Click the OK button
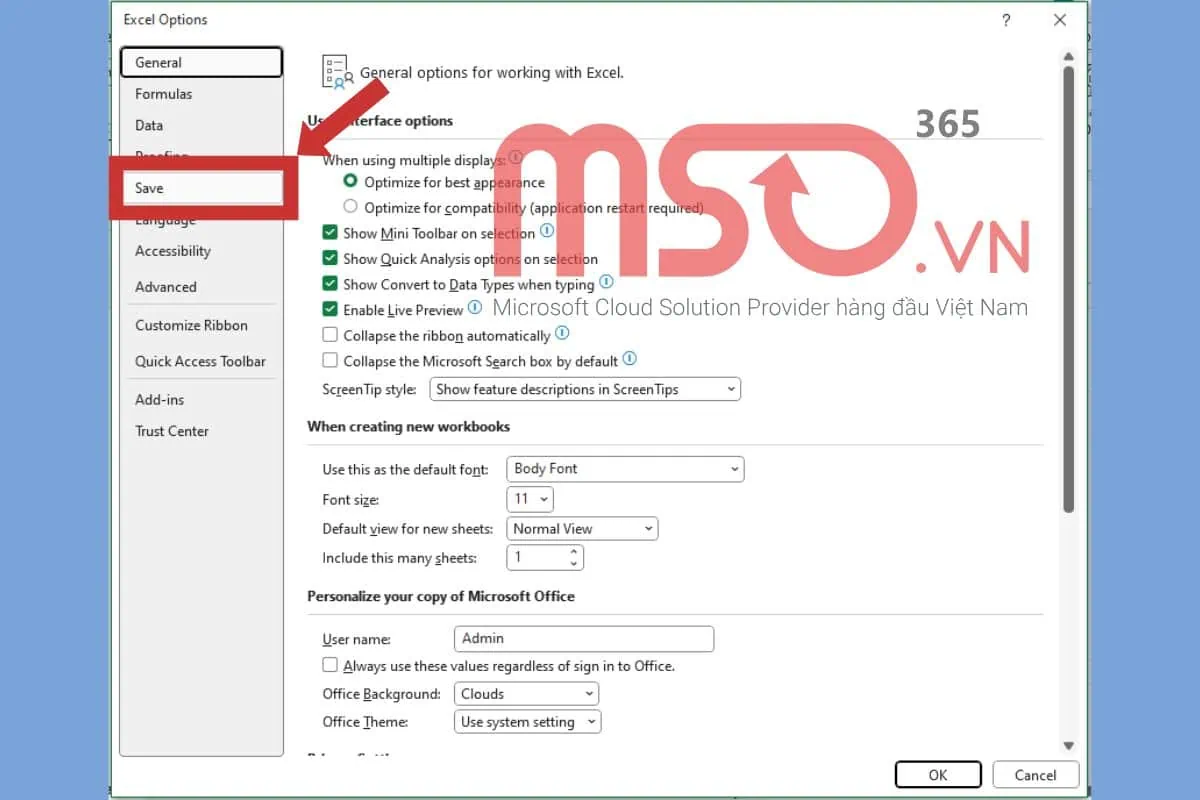The height and width of the screenshot is (800, 1200). (937, 775)
